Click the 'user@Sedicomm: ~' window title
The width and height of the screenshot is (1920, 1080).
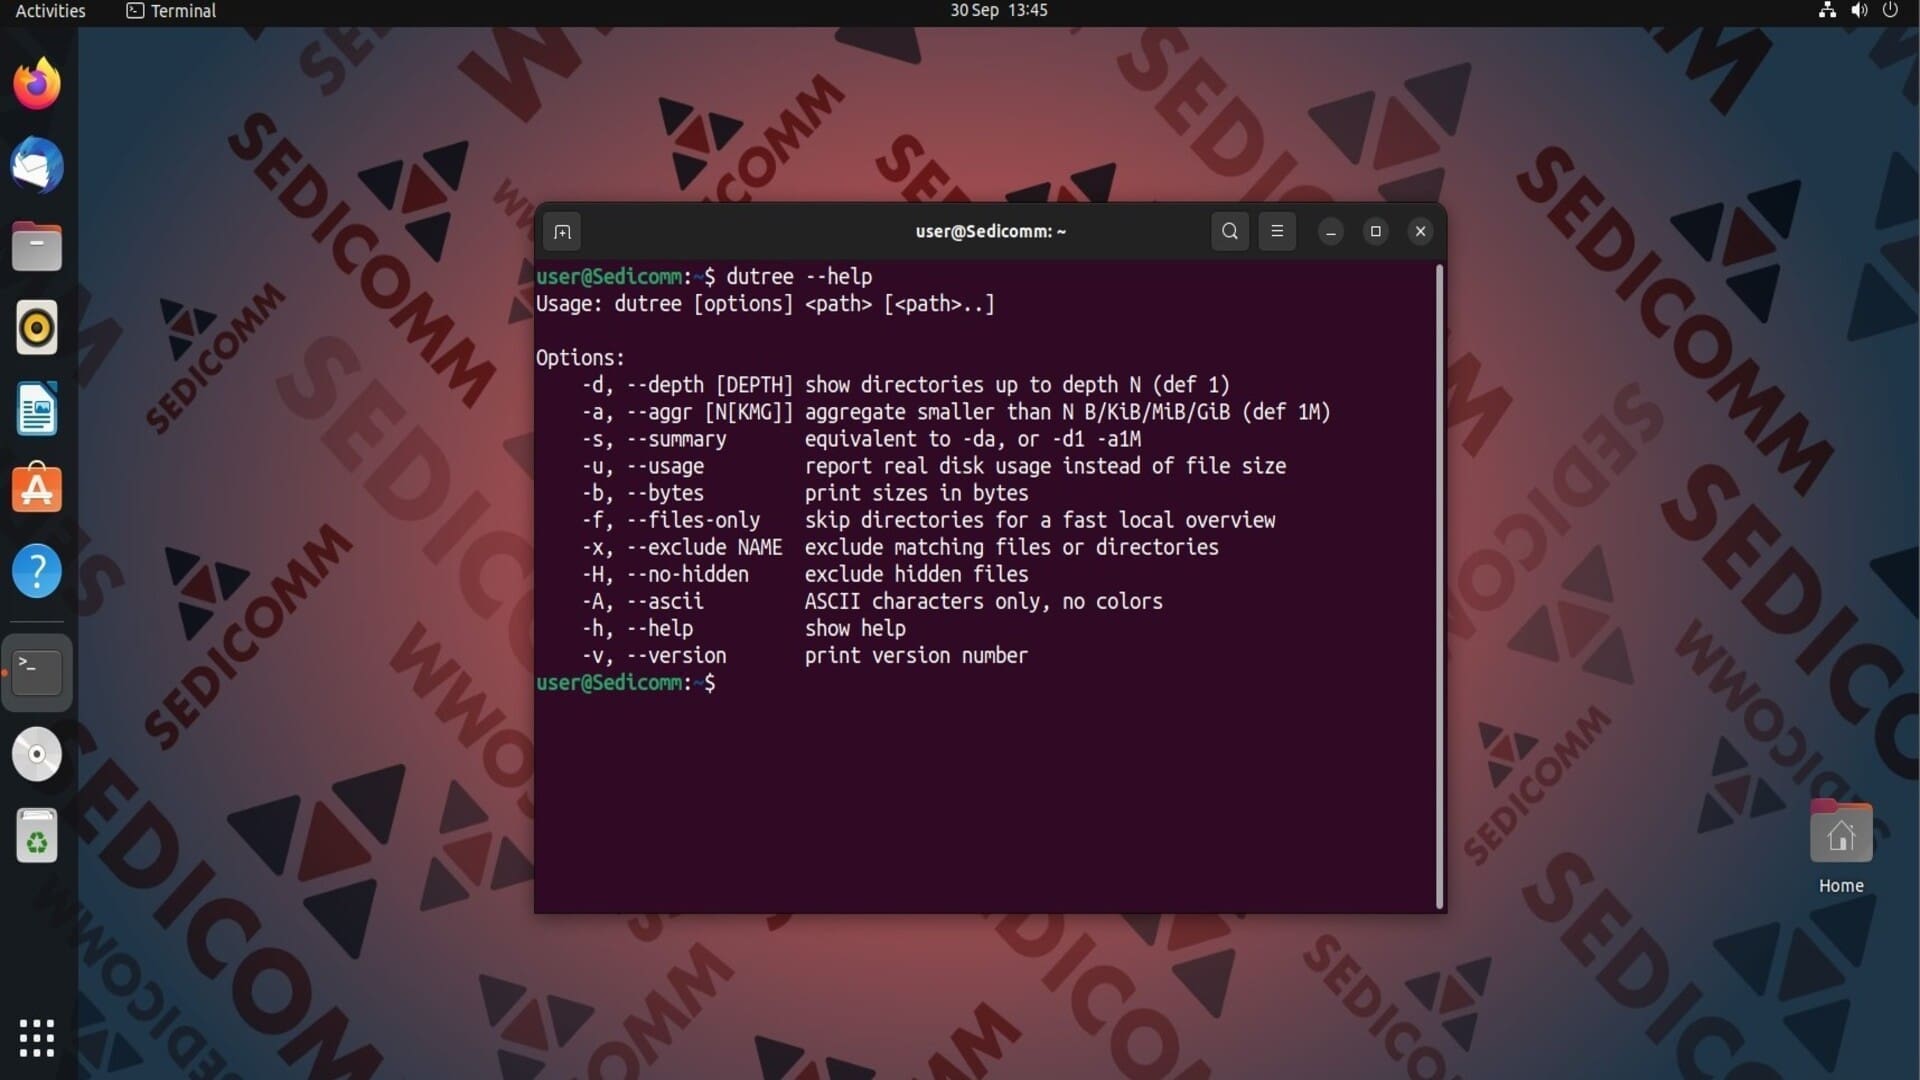(x=990, y=231)
